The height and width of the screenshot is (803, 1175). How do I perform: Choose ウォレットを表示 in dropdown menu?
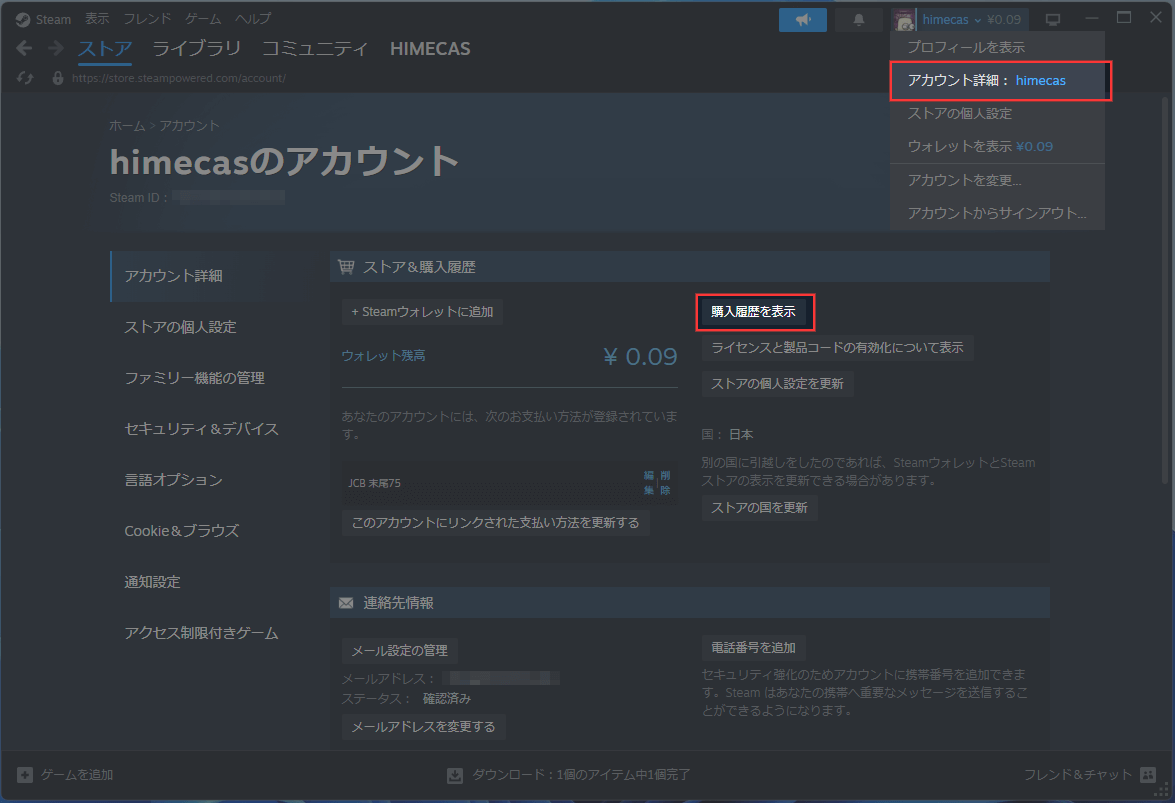[997, 146]
